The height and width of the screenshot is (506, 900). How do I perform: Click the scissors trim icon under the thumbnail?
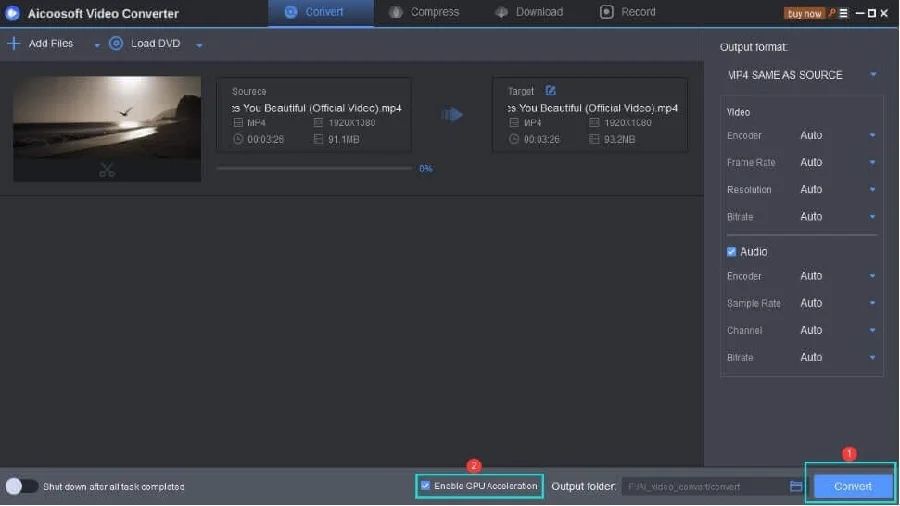point(107,170)
